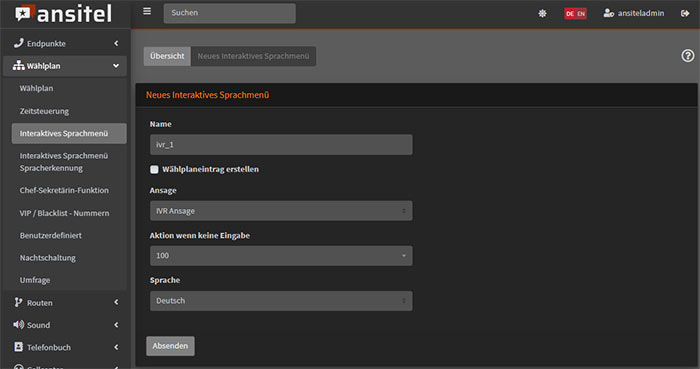Expand the Sound menu chevron
Screen dimensions: 700x369
click(116, 325)
